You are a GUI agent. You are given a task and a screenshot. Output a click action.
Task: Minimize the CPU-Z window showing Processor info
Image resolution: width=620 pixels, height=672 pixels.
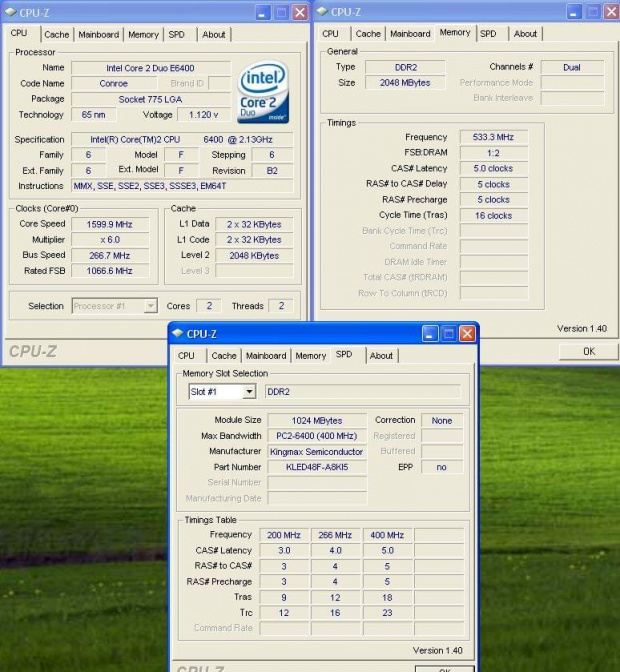[263, 12]
